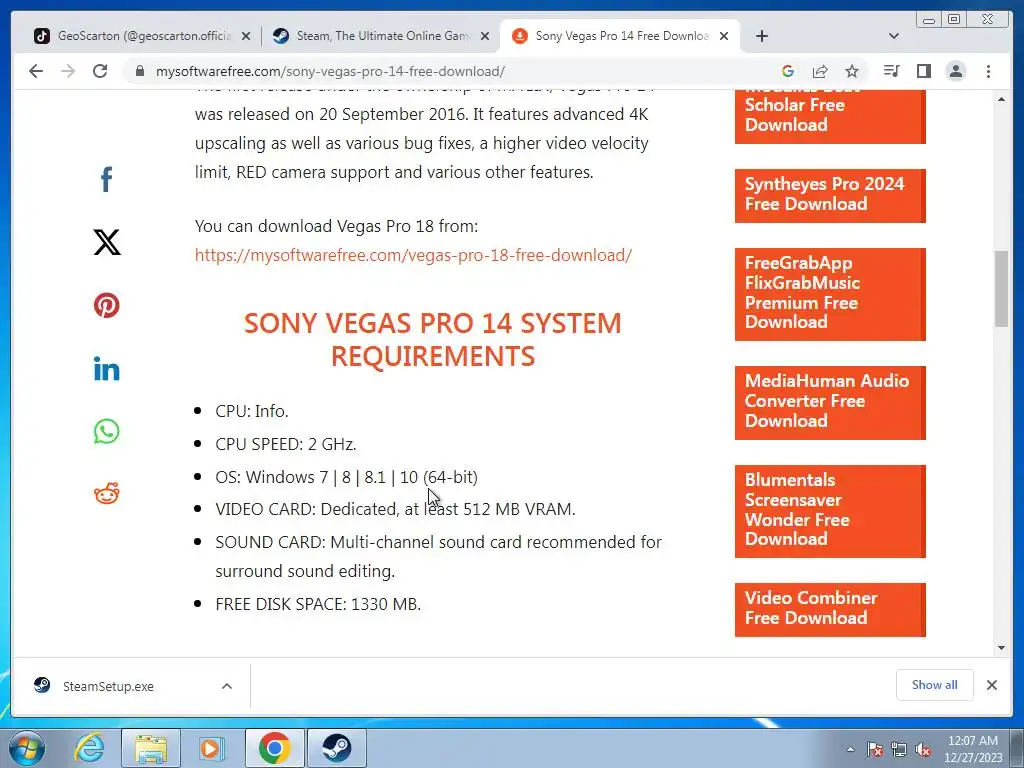Click 'CPU SPEED: 2 GHz.' text
Screen dimensions: 1024x768
pyautogui.click(x=286, y=444)
